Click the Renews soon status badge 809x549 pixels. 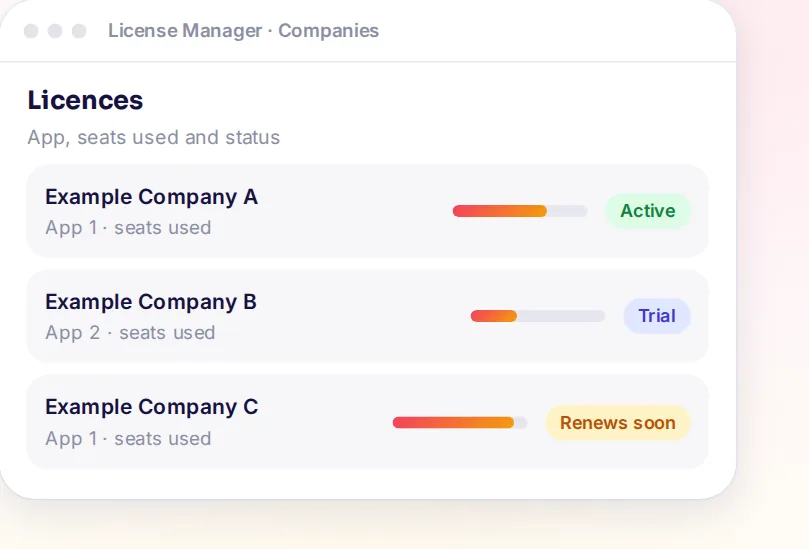click(x=618, y=423)
